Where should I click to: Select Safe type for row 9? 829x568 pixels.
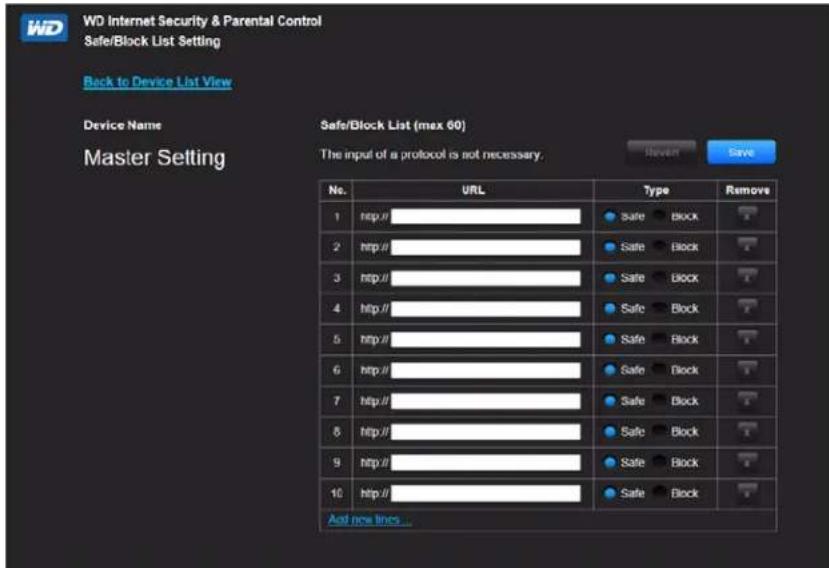(x=610, y=462)
